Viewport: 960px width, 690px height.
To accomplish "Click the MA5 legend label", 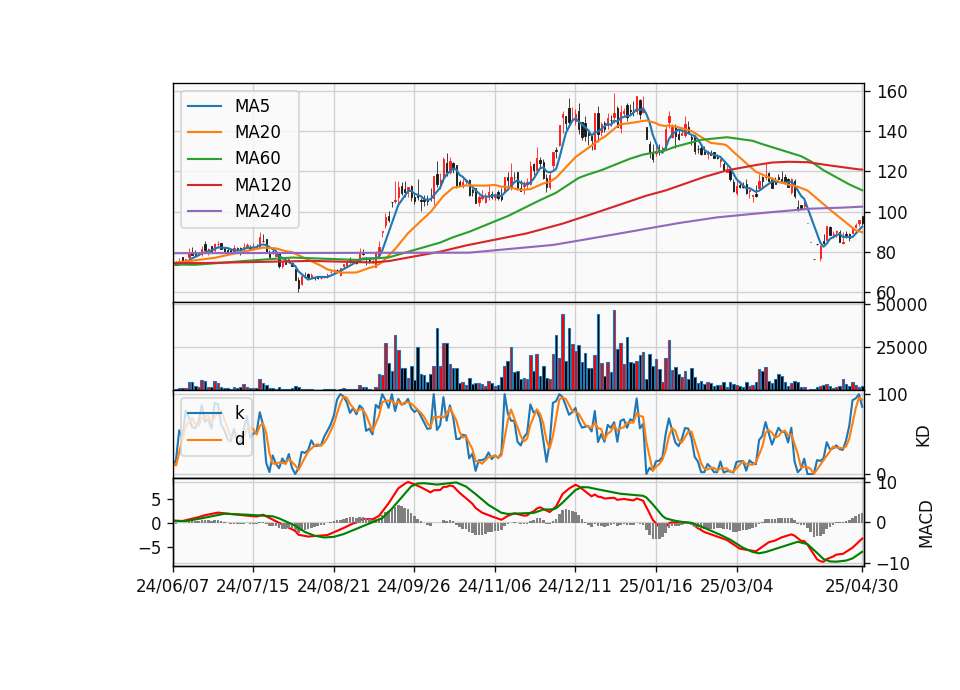I will [x=252, y=106].
